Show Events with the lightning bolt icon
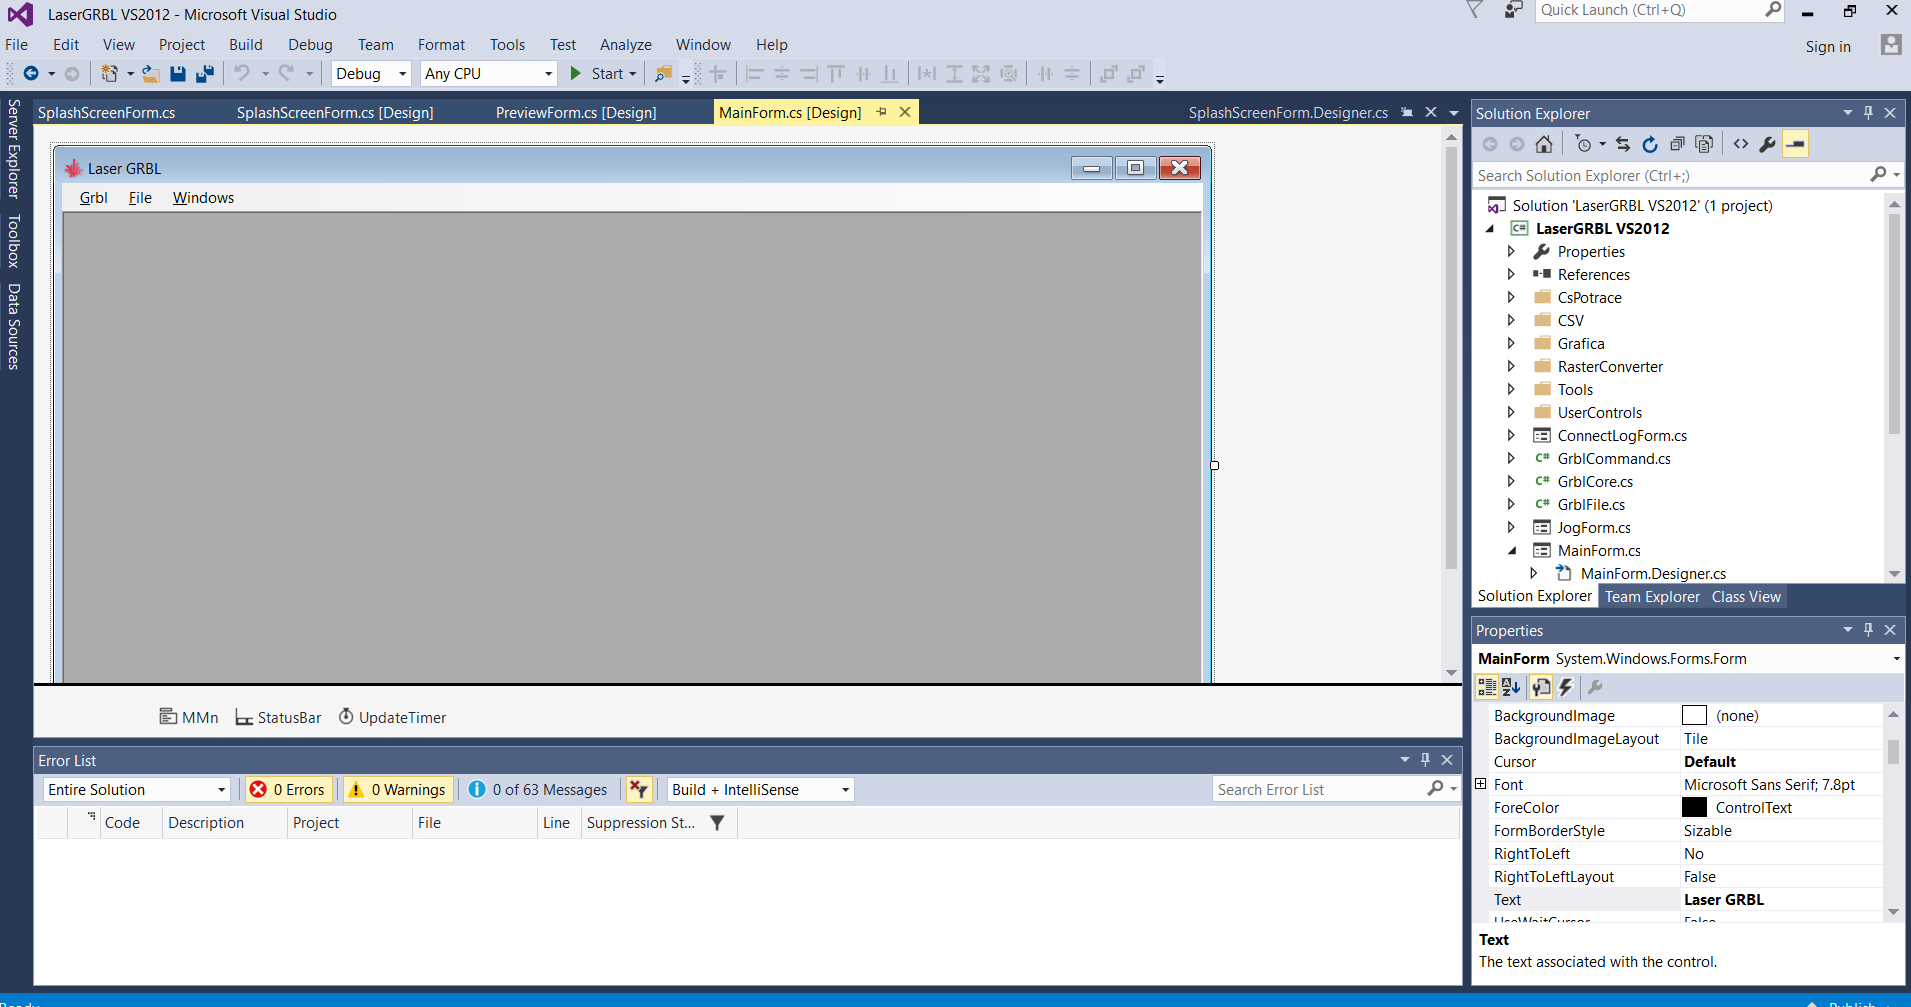Viewport: 1911px width, 1007px height. pos(1566,687)
